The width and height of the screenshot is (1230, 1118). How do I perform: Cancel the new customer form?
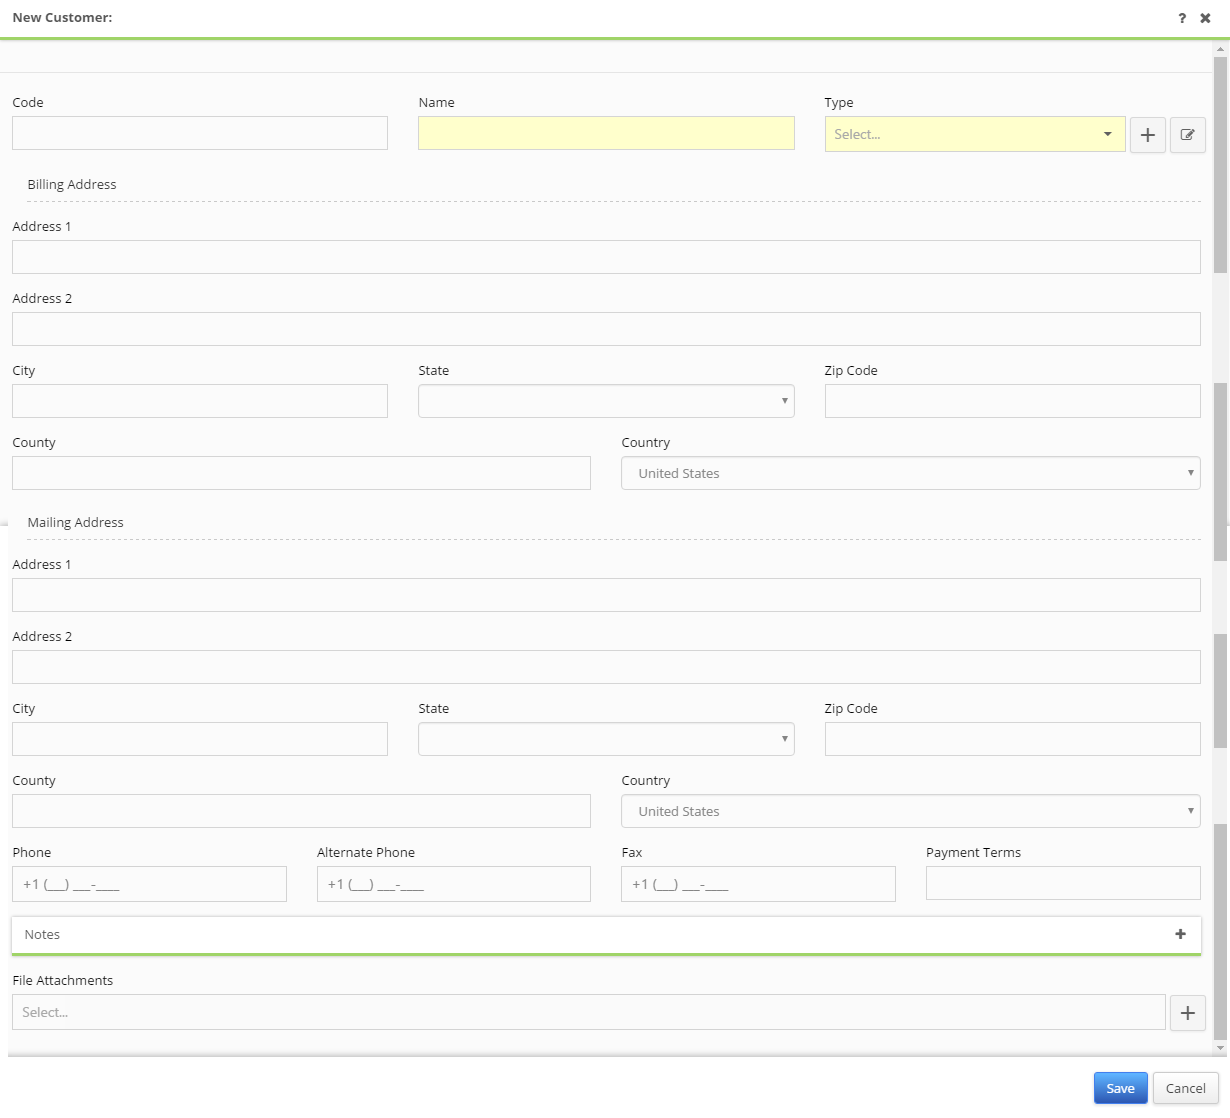point(1185,1088)
